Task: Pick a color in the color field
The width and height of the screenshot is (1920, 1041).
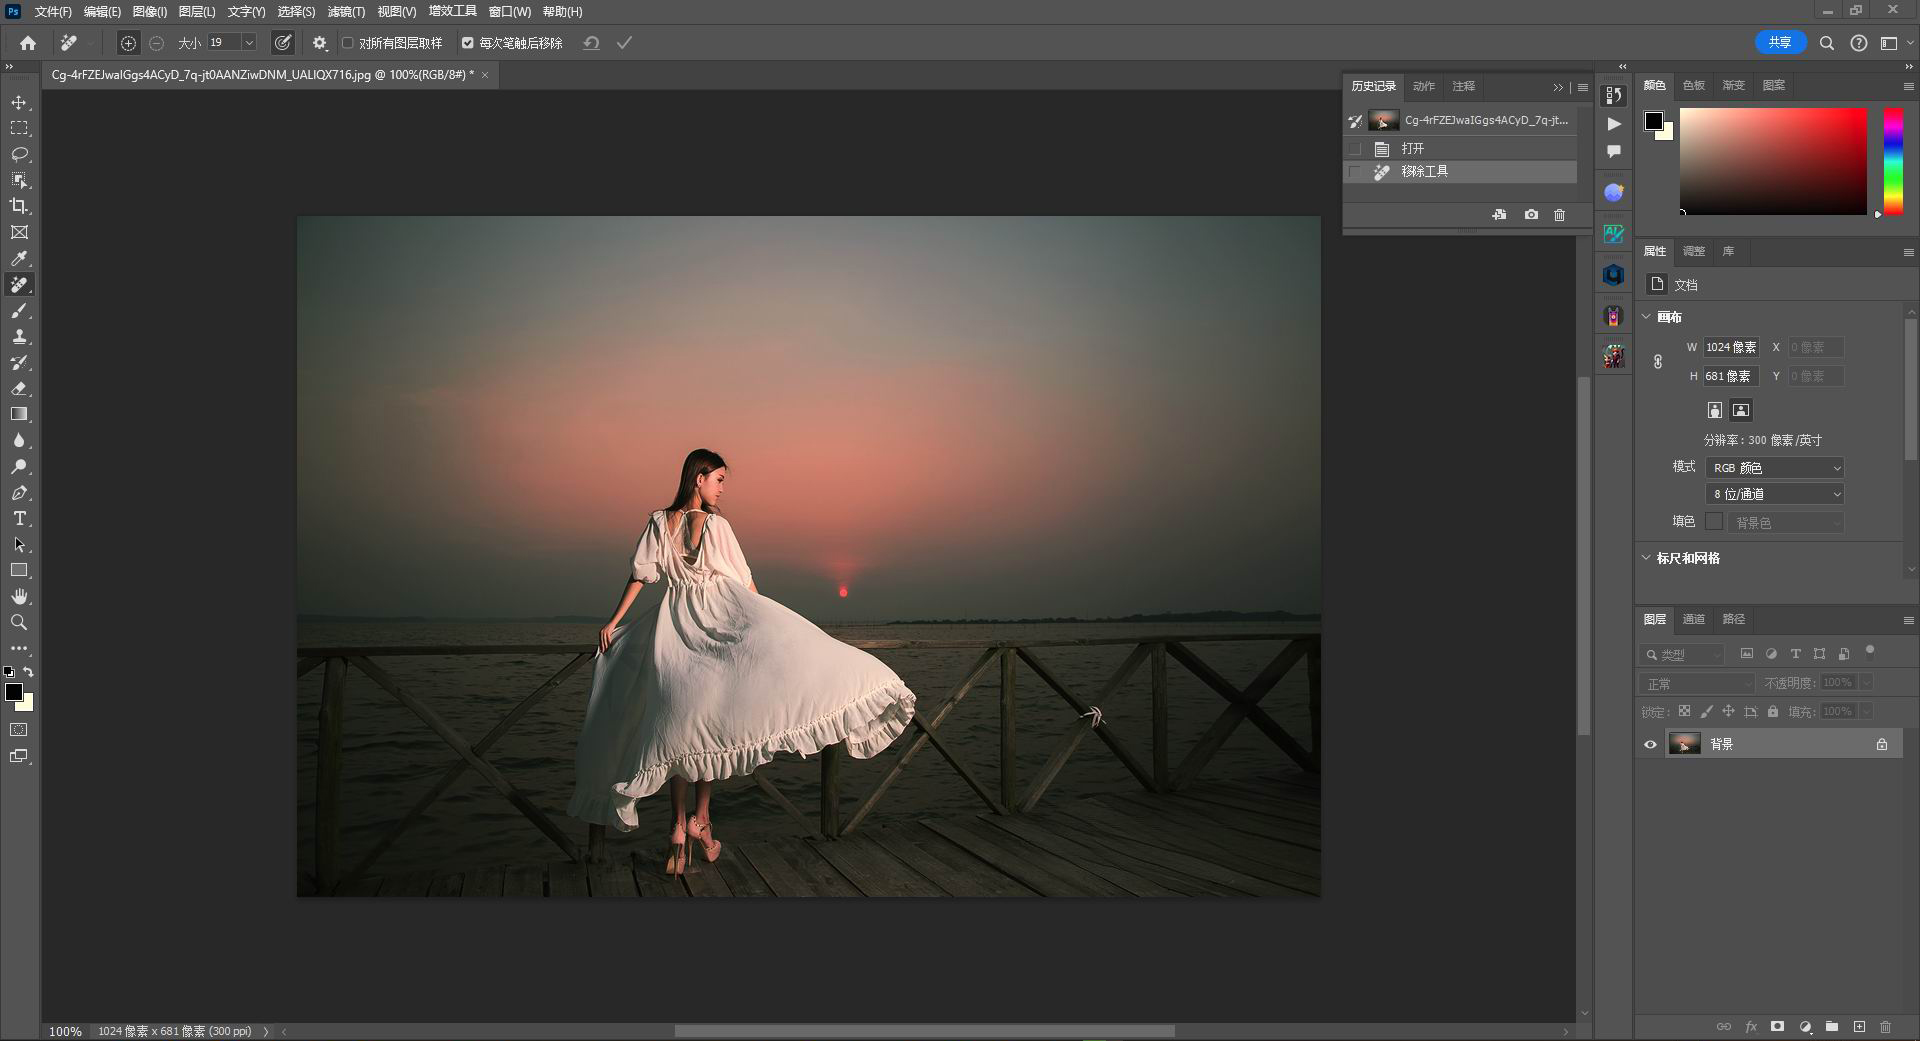Action: click(x=1772, y=161)
